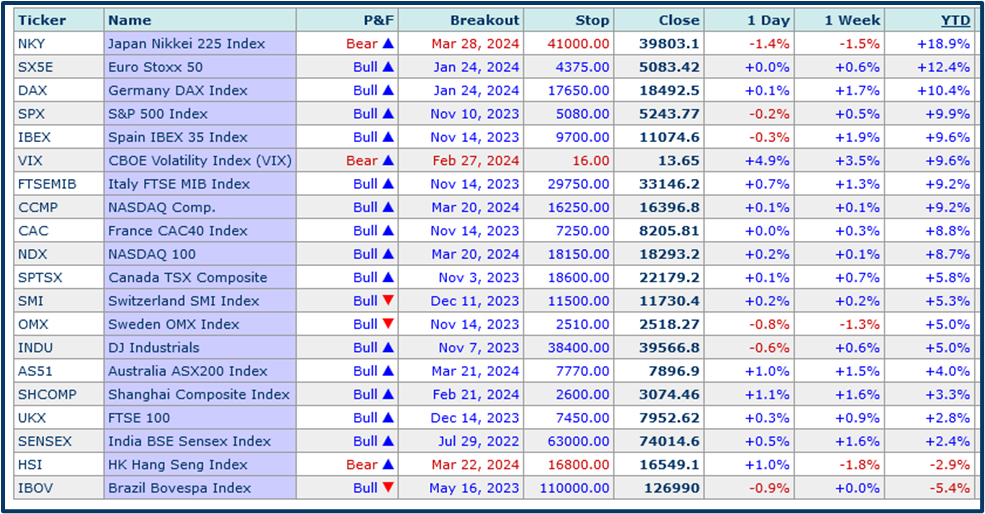985x514 pixels.
Task: Click the close value 5243.77
Action: pos(669,113)
